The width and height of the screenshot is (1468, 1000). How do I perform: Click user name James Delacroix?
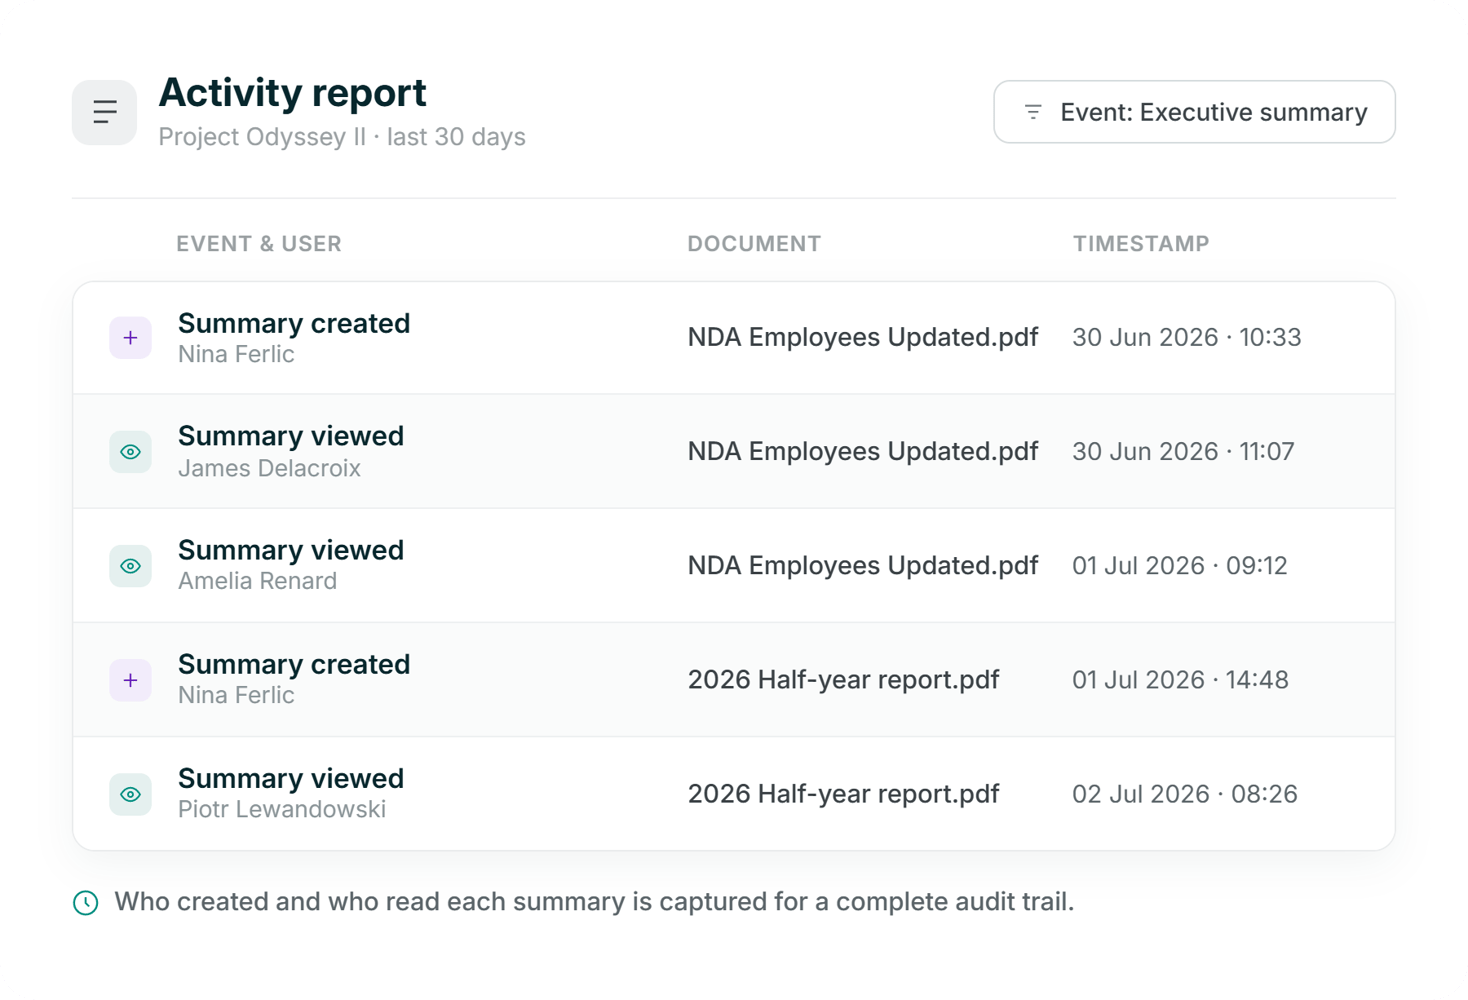pos(269,468)
